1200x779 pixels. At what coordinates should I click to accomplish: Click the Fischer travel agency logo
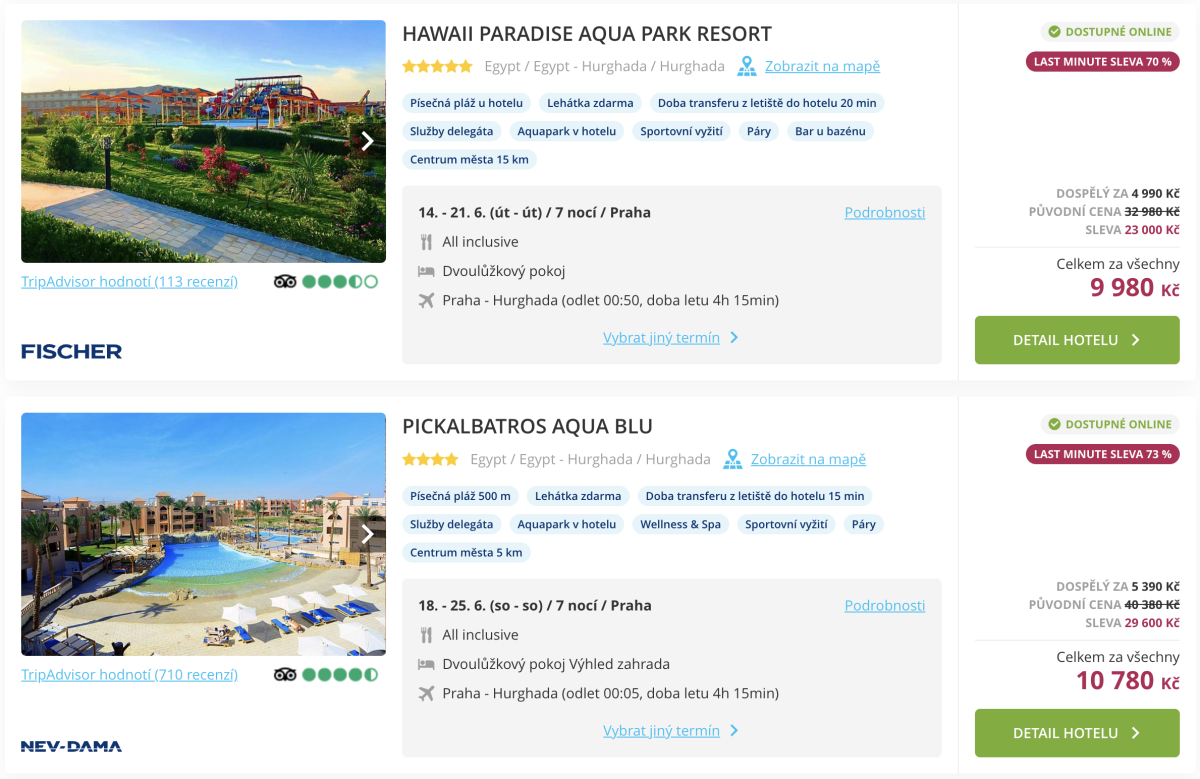coord(71,351)
